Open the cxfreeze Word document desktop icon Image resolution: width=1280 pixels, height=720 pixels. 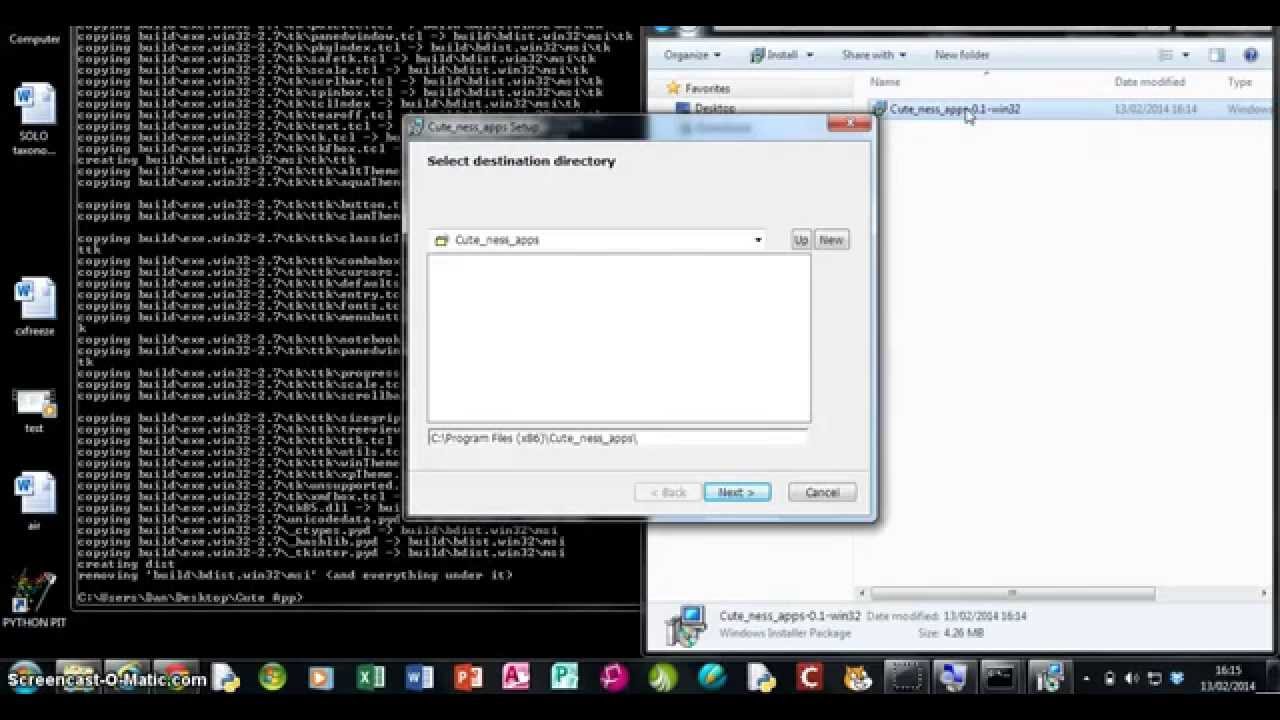point(34,307)
